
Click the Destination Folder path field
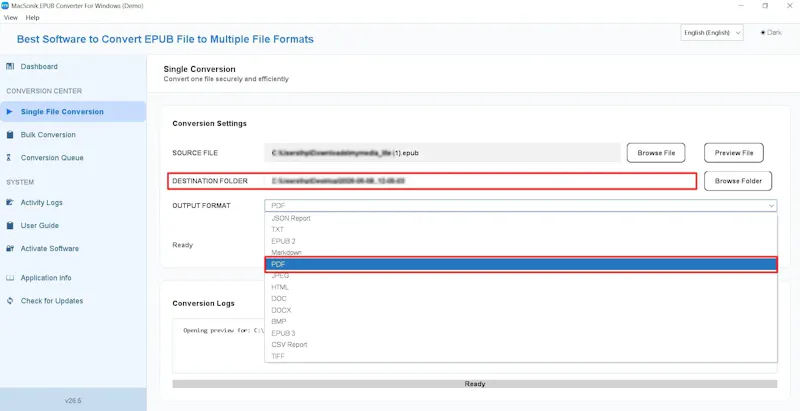click(x=480, y=181)
